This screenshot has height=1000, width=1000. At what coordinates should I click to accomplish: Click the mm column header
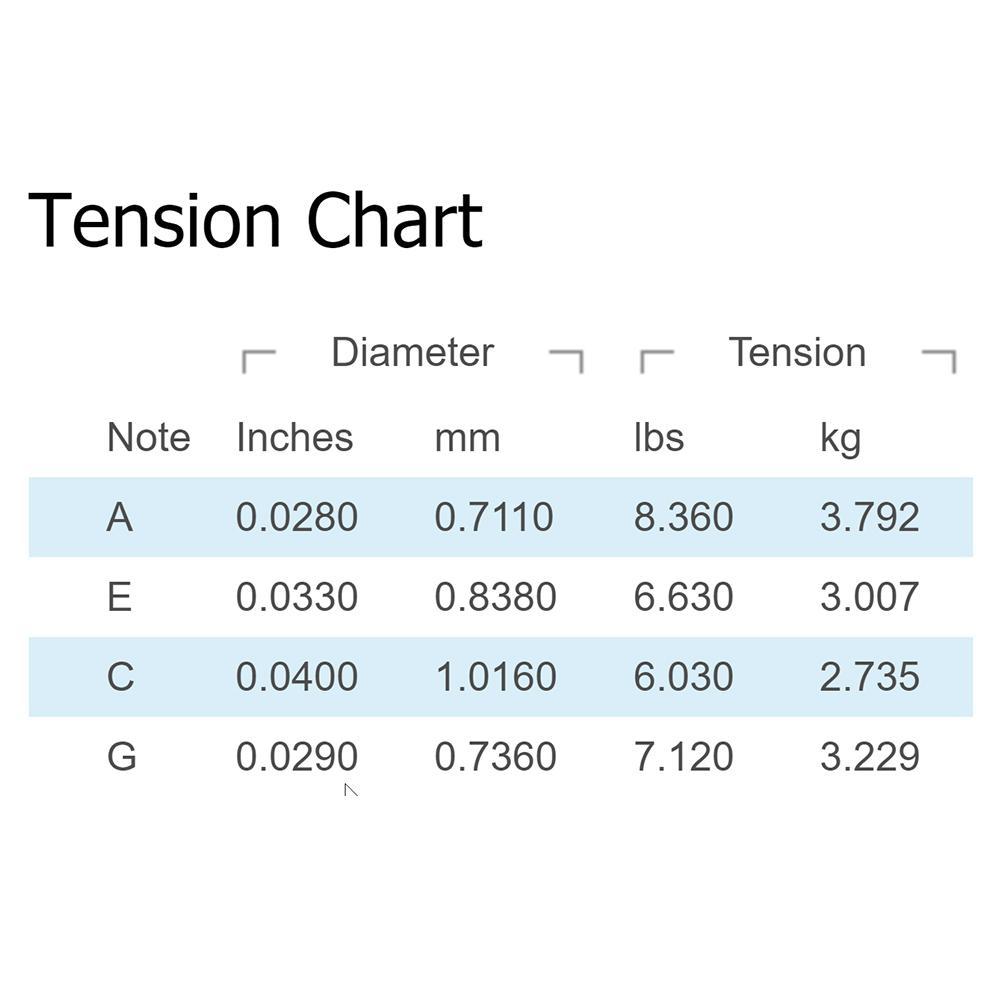click(x=467, y=439)
